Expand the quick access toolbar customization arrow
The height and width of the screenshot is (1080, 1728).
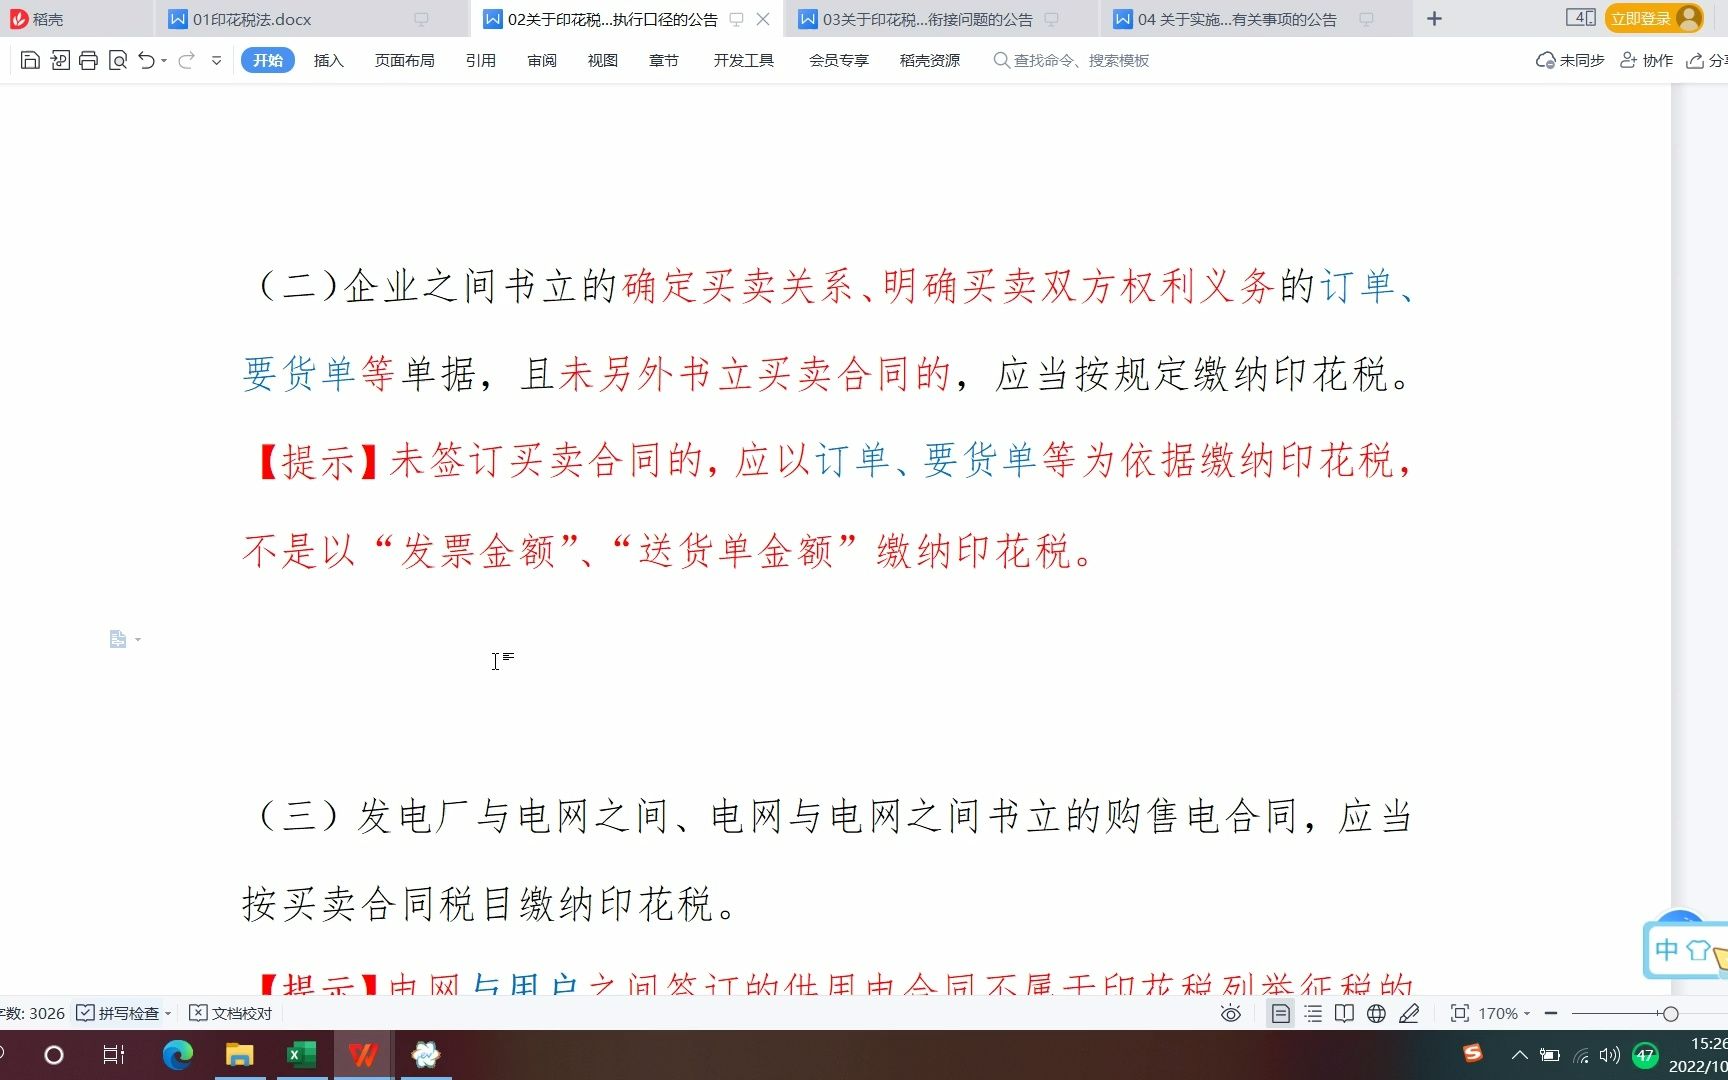point(216,61)
